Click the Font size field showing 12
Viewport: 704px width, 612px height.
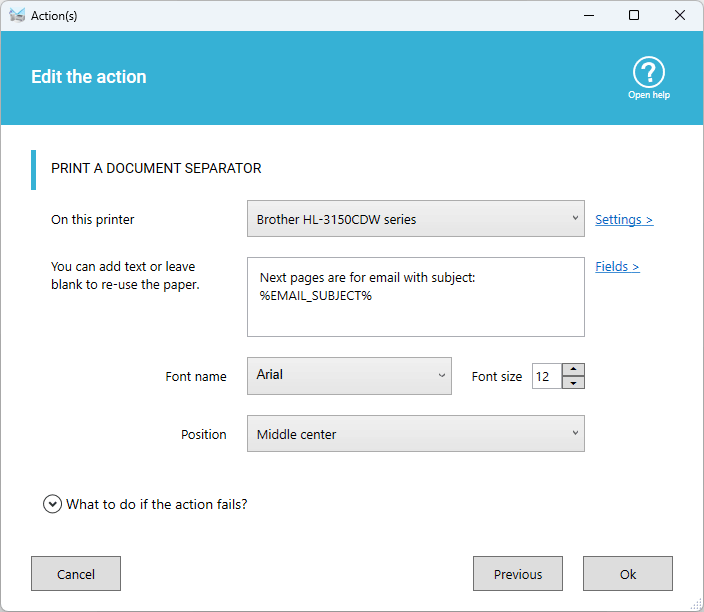(x=546, y=376)
